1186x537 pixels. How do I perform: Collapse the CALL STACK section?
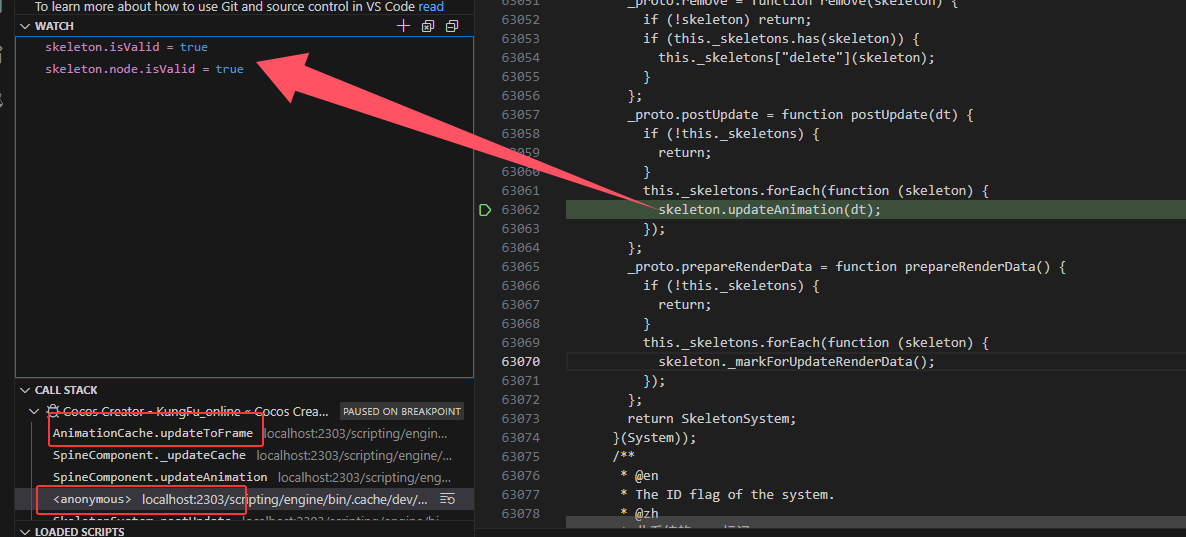pyautogui.click(x=25, y=390)
